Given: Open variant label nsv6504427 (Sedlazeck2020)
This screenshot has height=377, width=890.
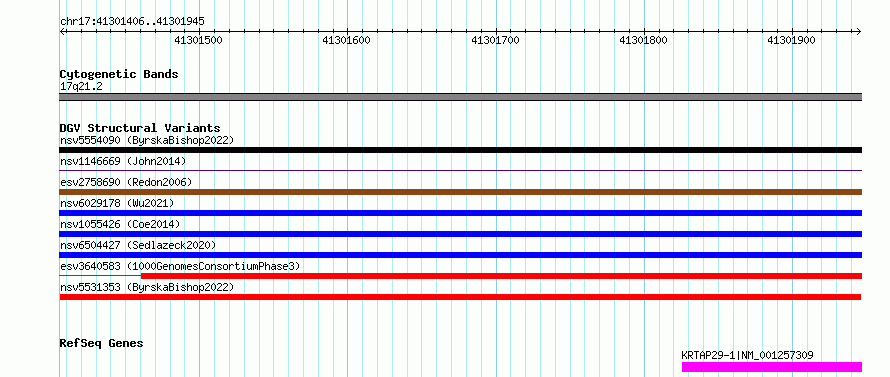Looking at the screenshot, I should tap(138, 245).
